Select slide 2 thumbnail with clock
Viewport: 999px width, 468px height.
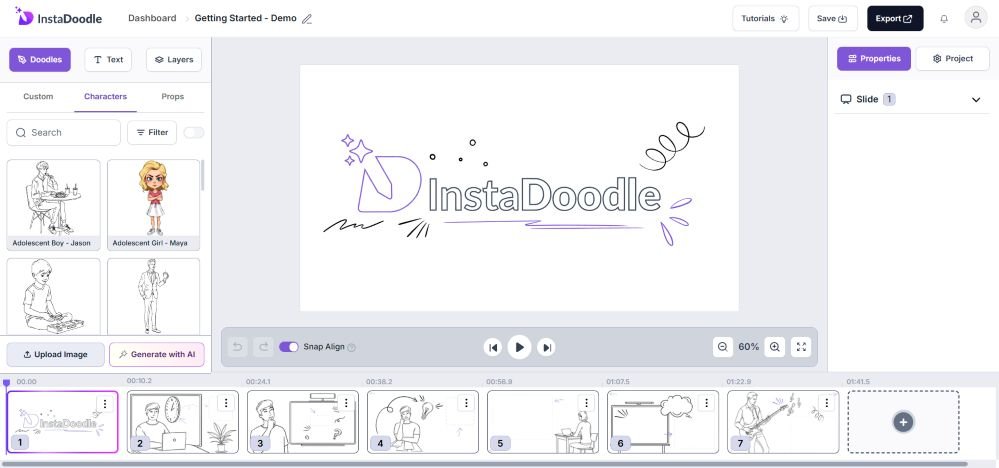[x=183, y=422]
